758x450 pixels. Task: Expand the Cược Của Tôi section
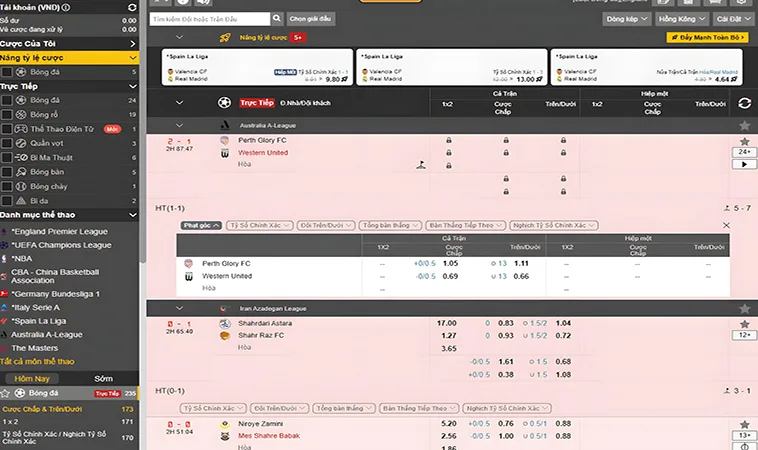pos(133,44)
